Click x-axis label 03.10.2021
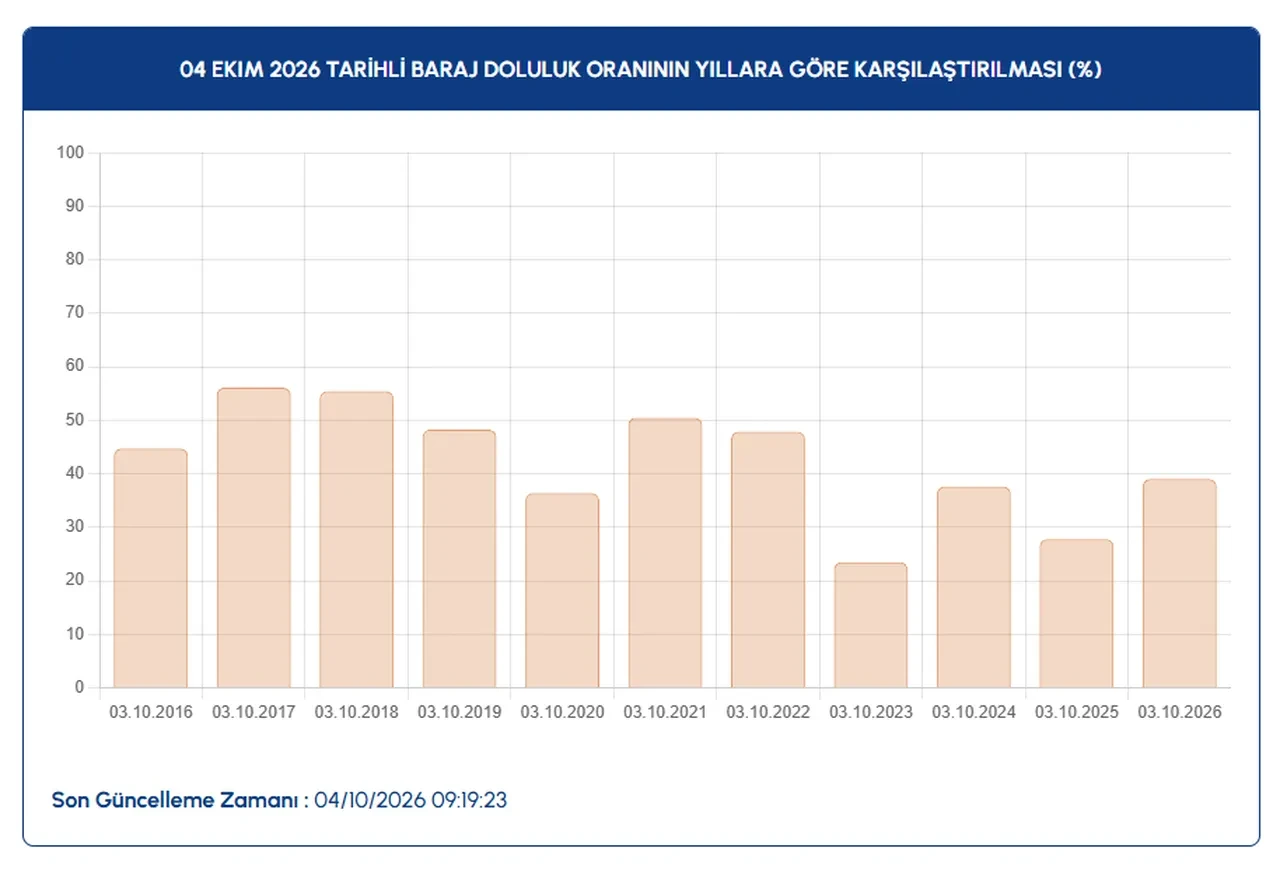The image size is (1280, 876). pos(665,713)
